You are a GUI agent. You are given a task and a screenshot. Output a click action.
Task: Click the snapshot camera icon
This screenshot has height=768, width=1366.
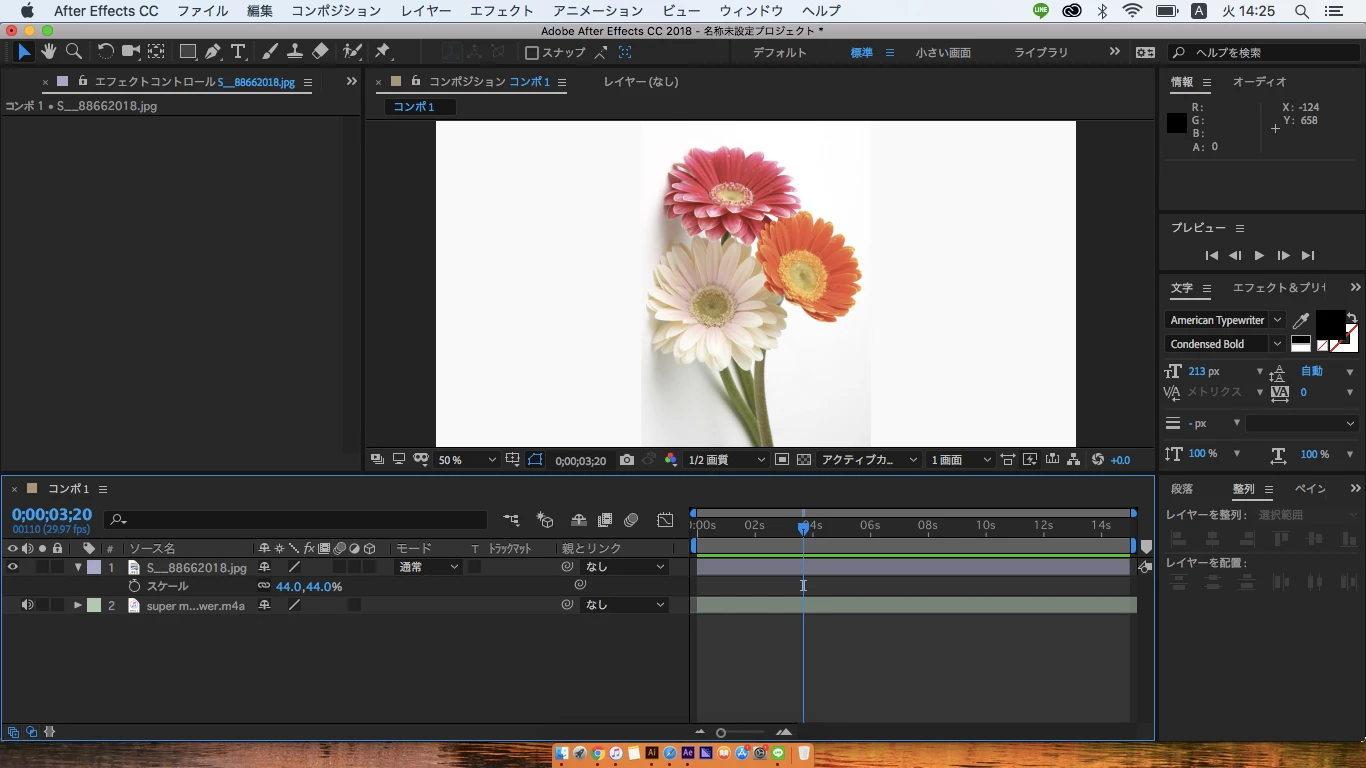(x=626, y=460)
